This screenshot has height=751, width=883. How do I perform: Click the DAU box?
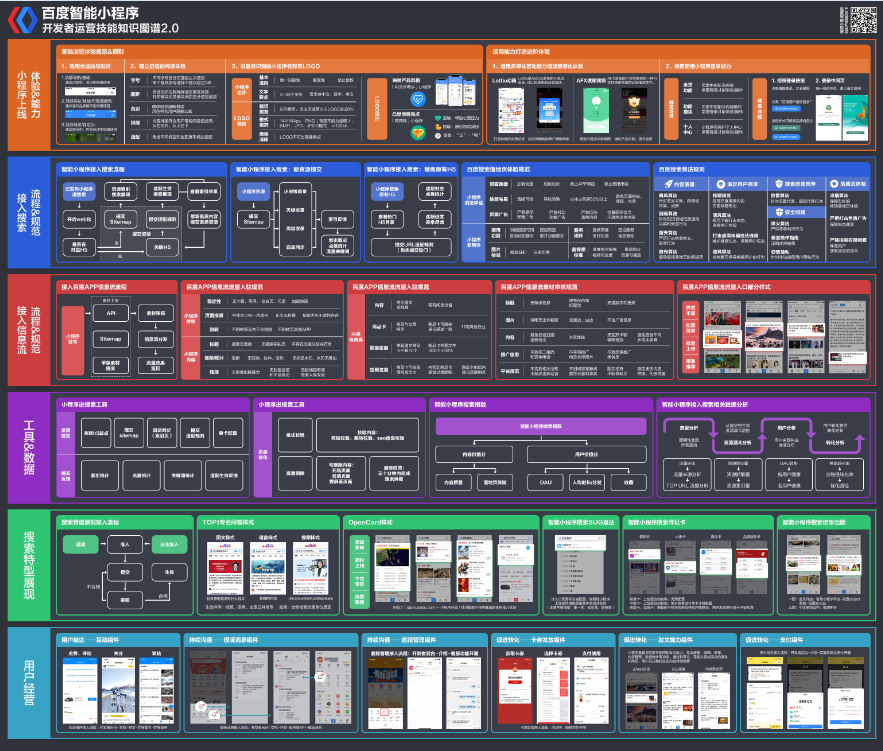pos(546,482)
